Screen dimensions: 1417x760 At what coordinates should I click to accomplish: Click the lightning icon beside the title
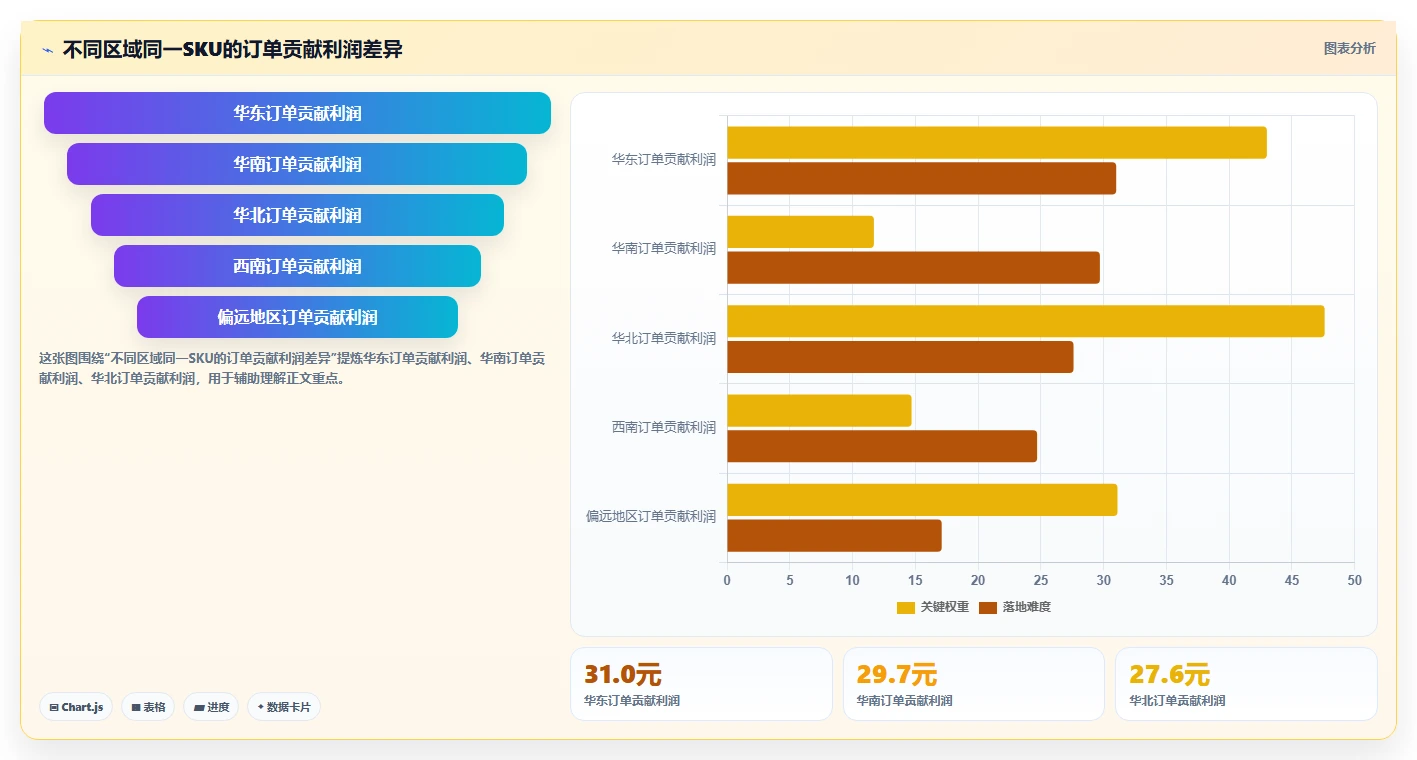point(47,50)
